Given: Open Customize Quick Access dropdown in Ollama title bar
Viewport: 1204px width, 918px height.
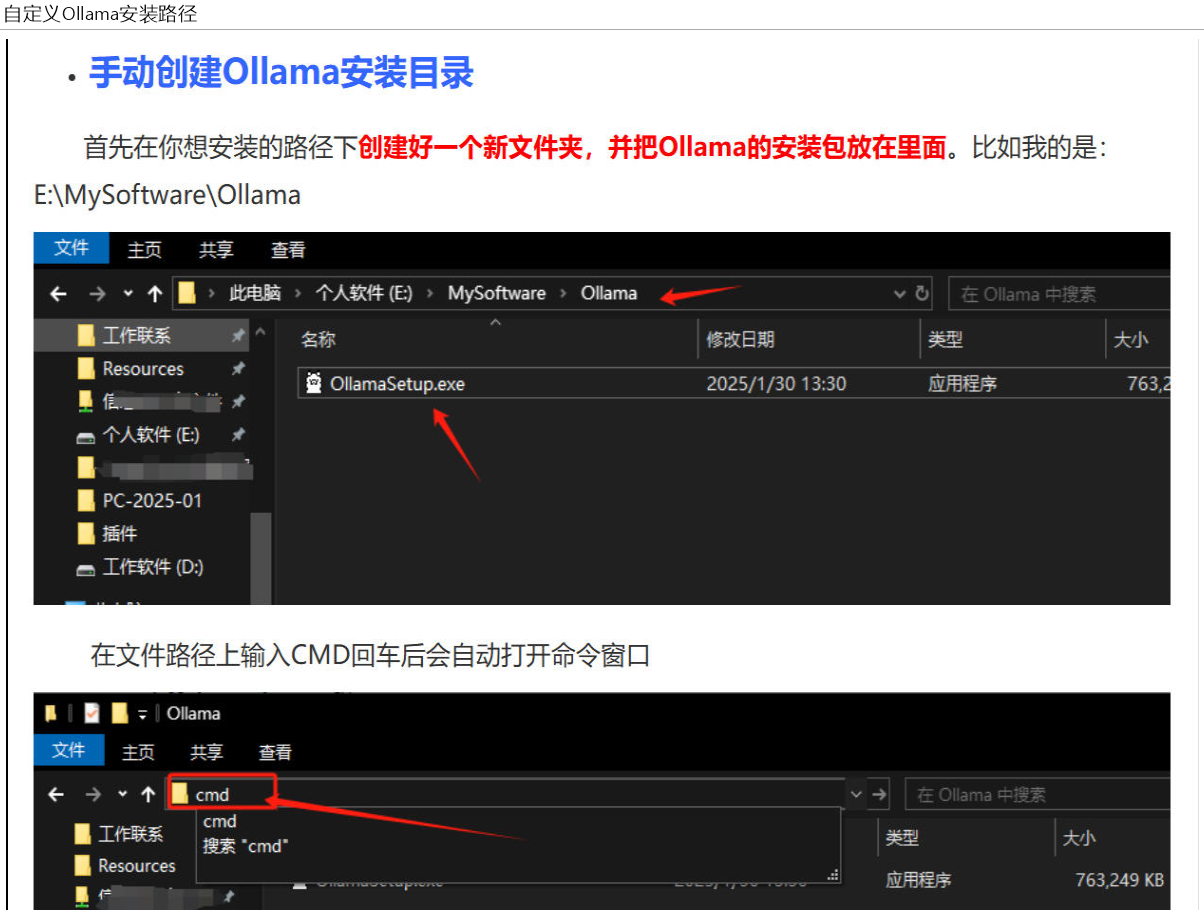Looking at the screenshot, I should (143, 713).
